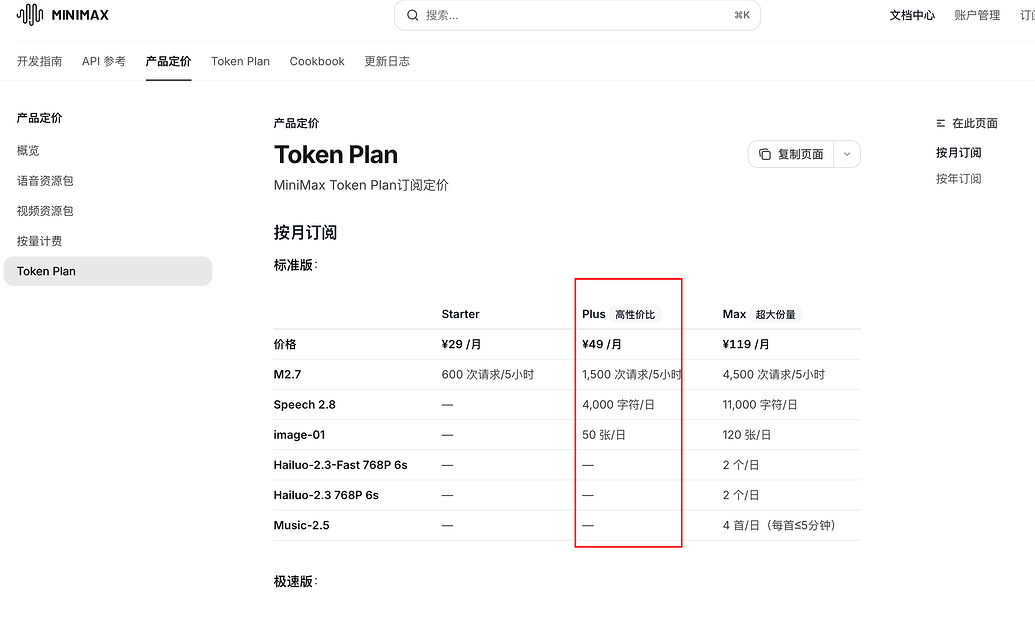Open the 更新日志 tab
The height and width of the screenshot is (618, 1035).
click(387, 61)
